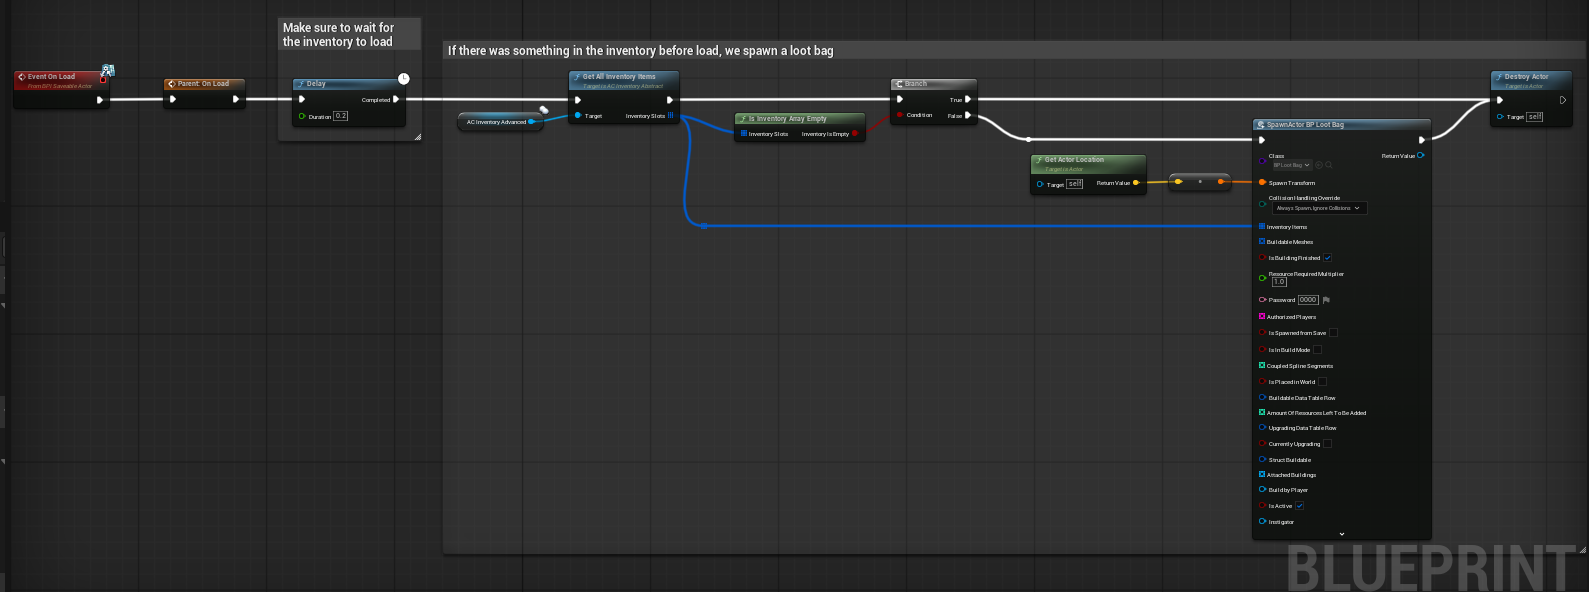
Task: Click the plus icon beside BP Loot Bag class
Action: (1319, 165)
